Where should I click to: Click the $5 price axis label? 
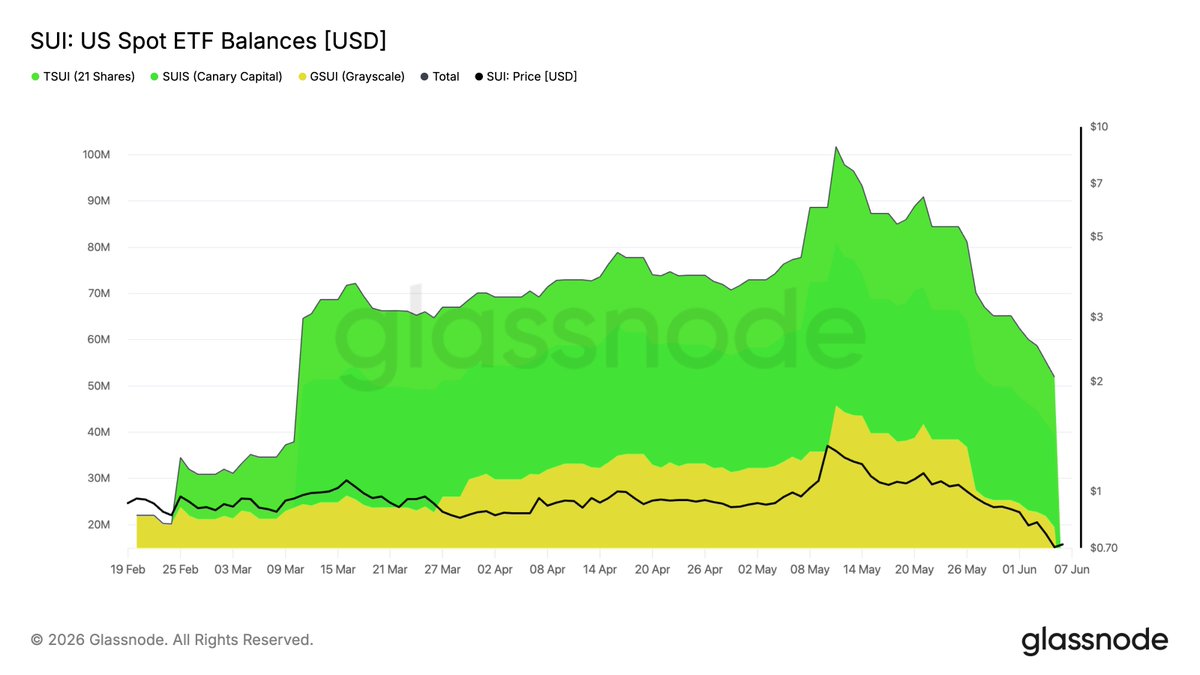1096,237
